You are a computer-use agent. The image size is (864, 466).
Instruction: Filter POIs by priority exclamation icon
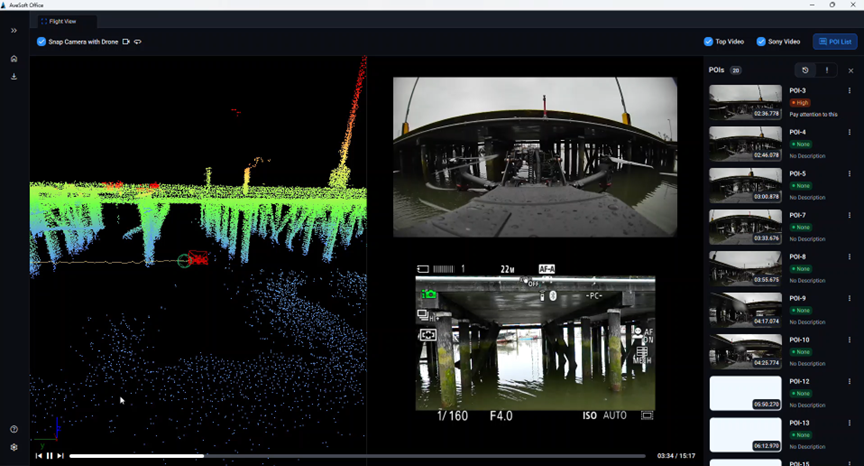(826, 71)
